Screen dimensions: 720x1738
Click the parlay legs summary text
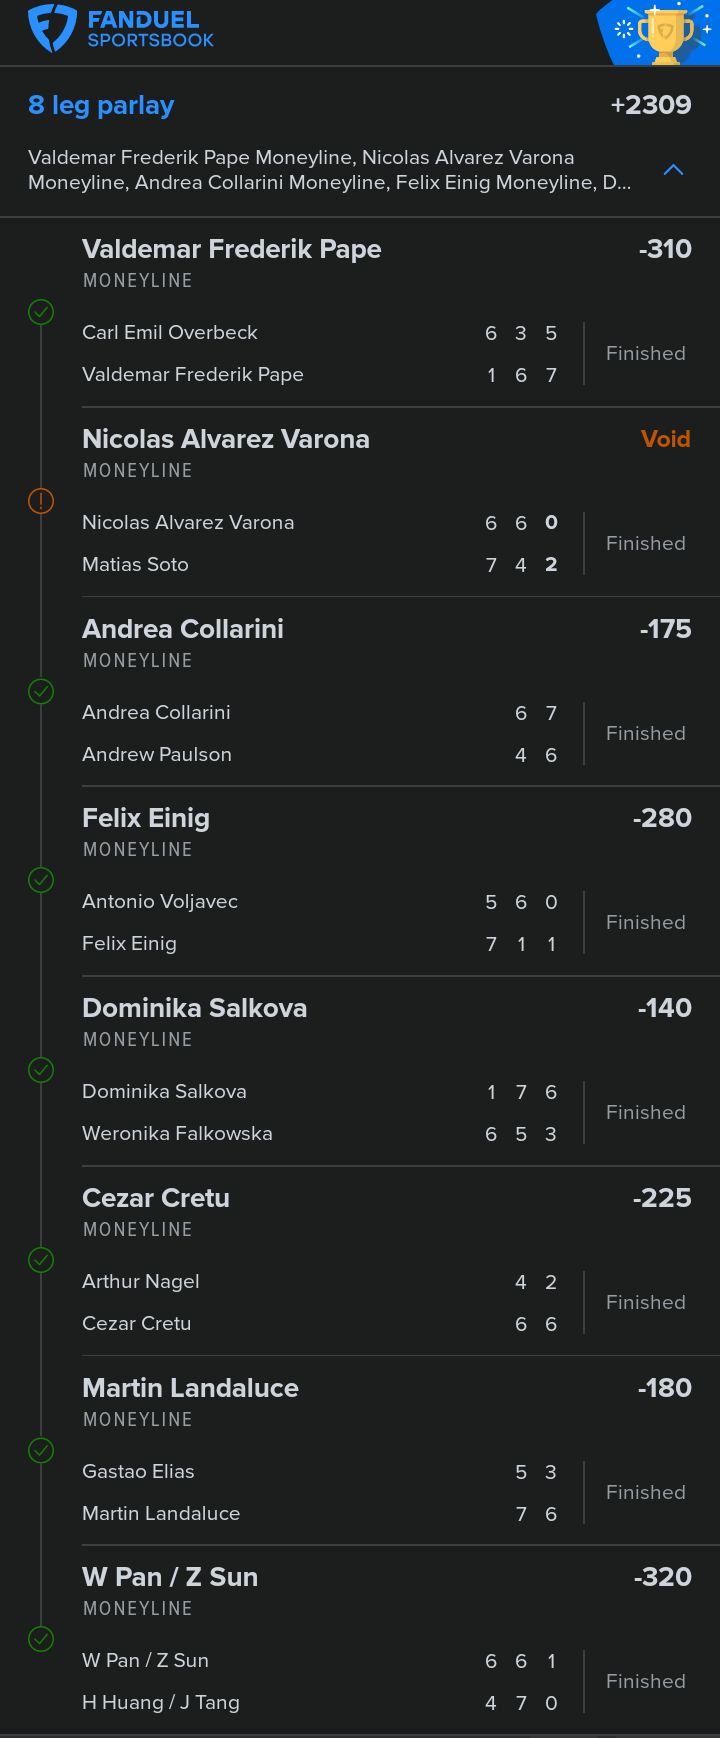pyautogui.click(x=329, y=170)
